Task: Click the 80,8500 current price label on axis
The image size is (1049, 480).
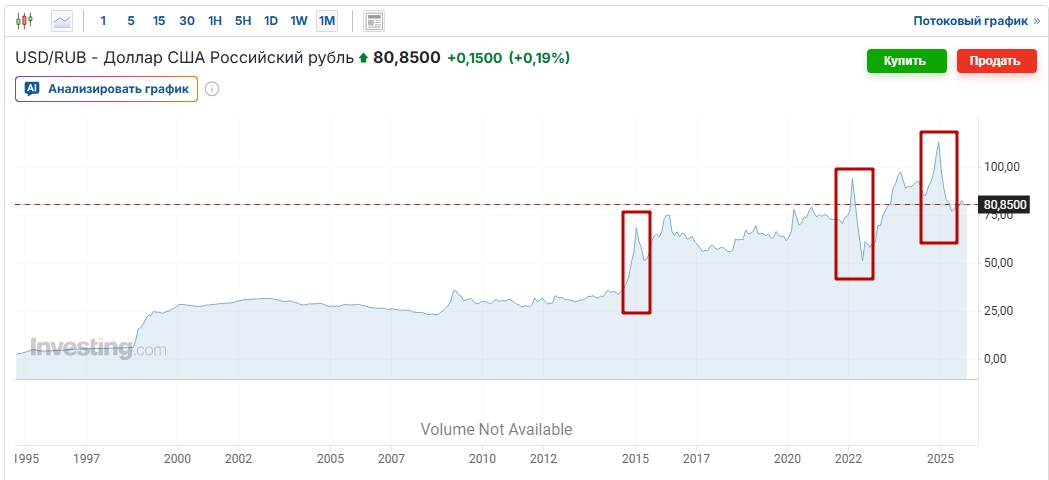Action: 1005,205
